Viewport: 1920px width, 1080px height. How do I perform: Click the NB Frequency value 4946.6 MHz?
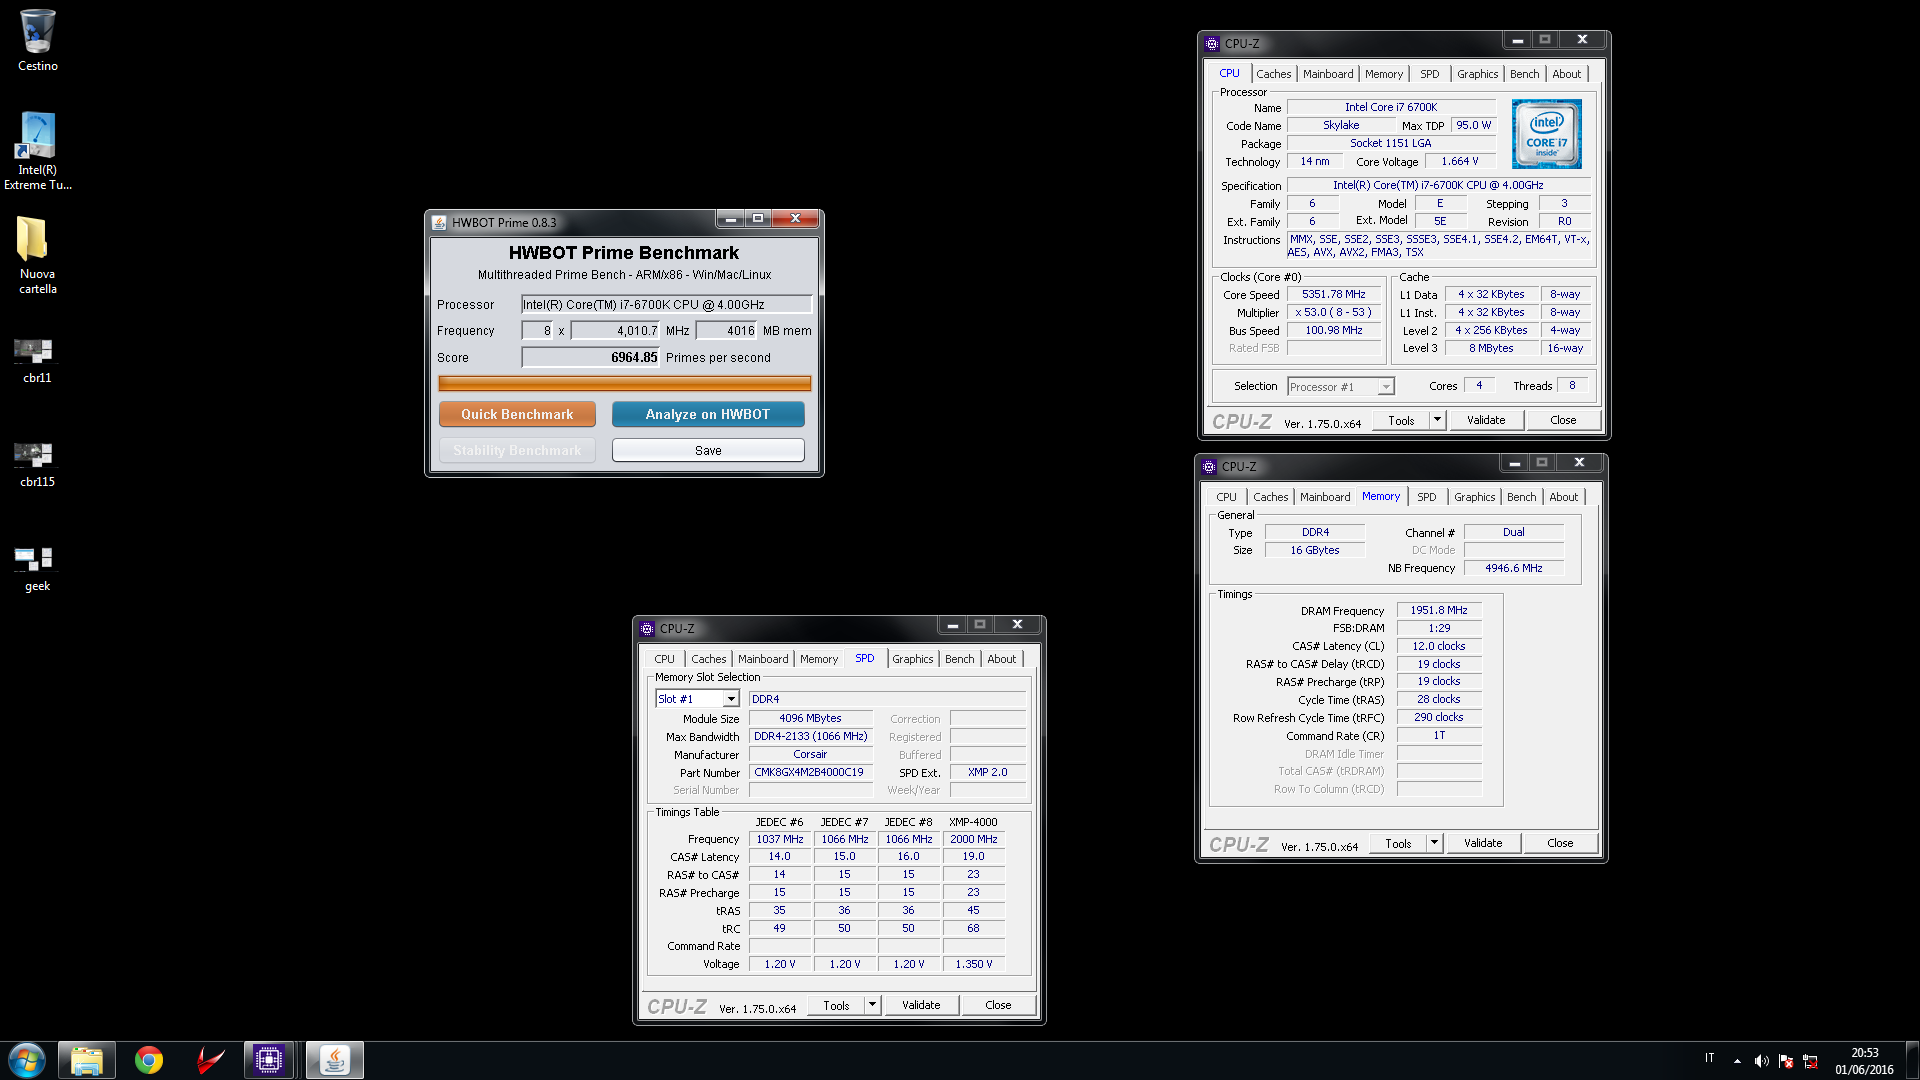tap(1513, 568)
